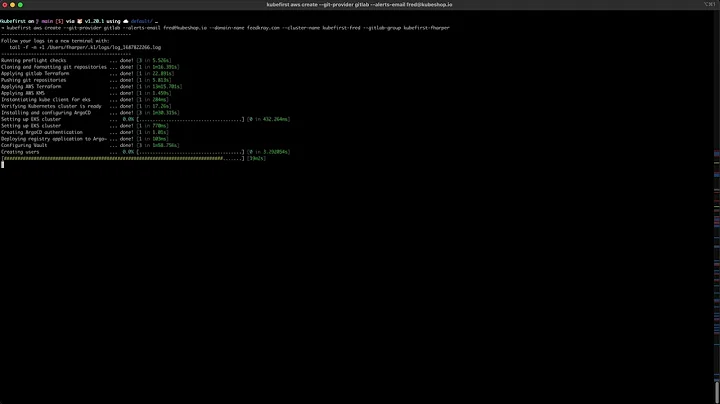Screen dimensions: 720x404
Task: Click the scrollbar thumb at right edge
Action: tap(717, 391)
